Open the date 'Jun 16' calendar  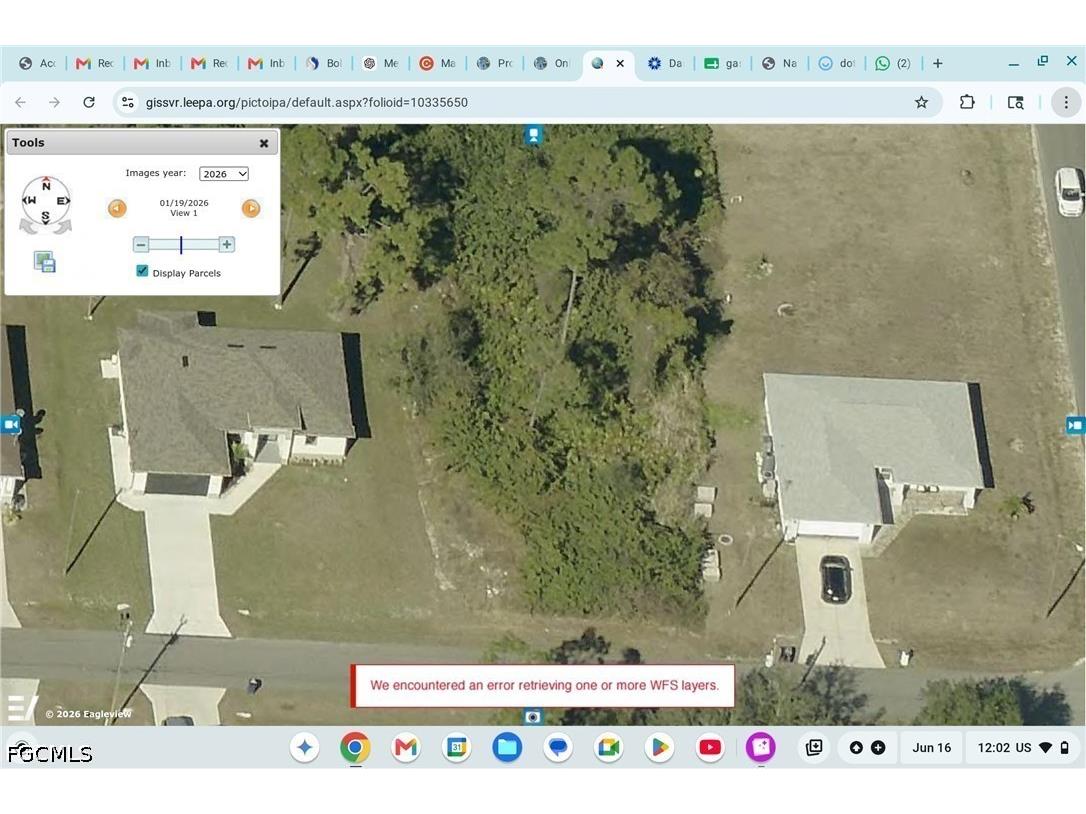pos(932,747)
